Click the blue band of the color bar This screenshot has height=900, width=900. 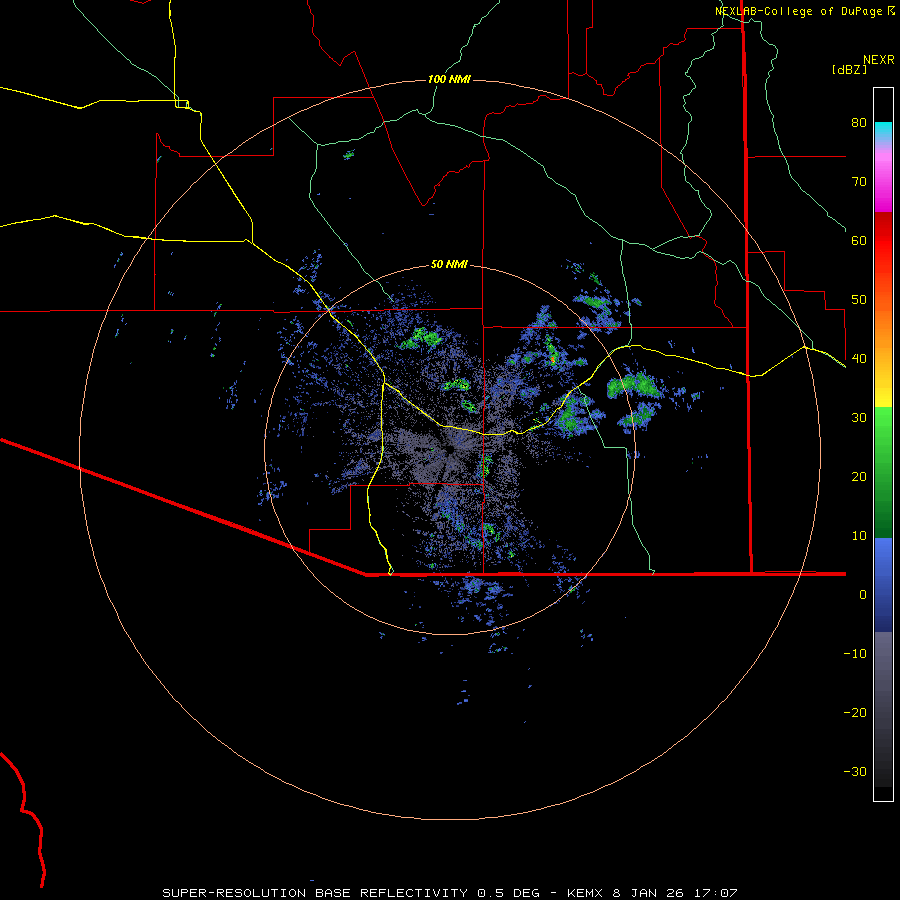(883, 585)
